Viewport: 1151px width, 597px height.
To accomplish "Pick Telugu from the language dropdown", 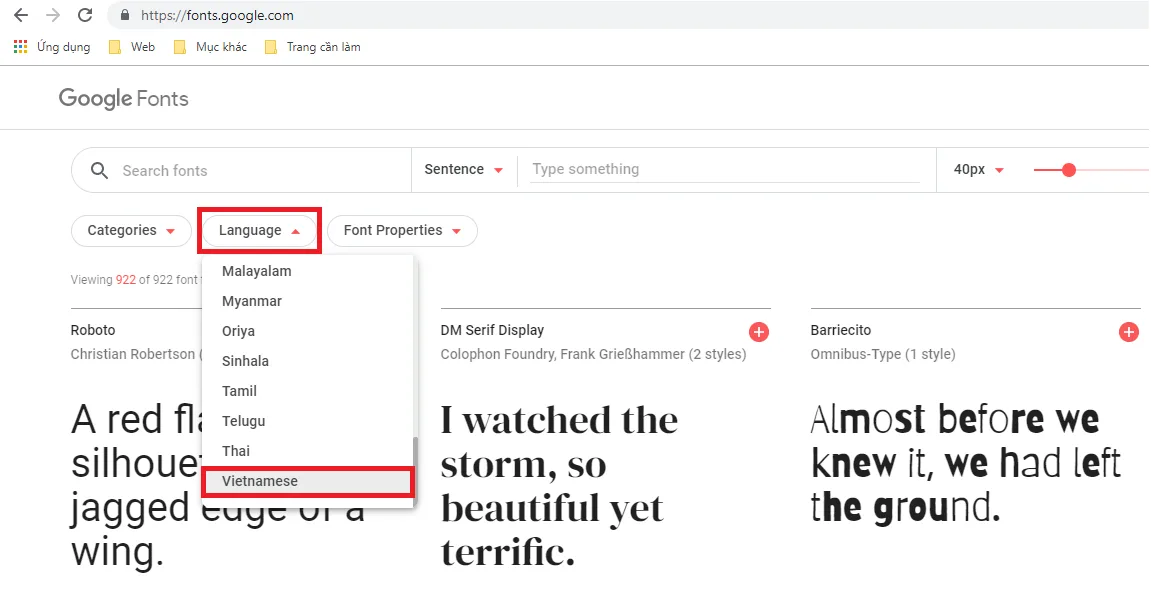I will 308,421.
